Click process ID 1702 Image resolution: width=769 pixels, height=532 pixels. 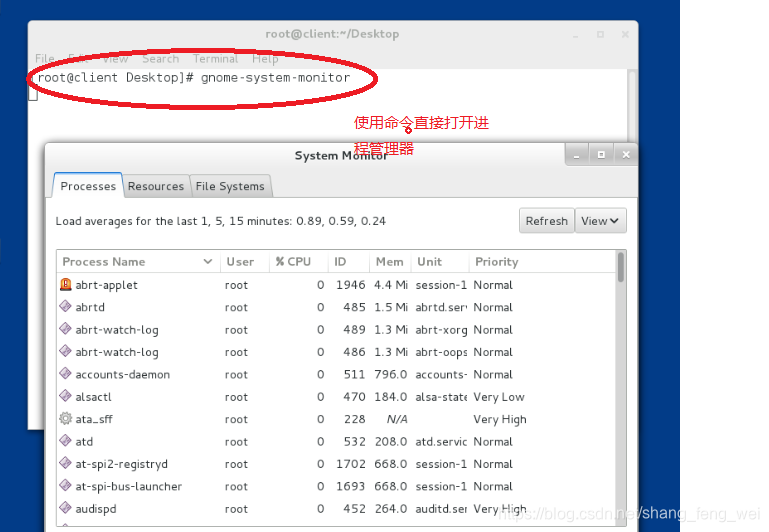coord(350,464)
